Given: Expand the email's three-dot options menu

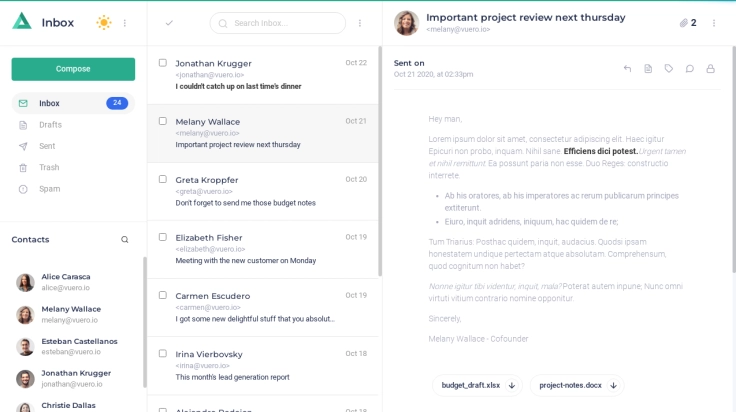Looking at the screenshot, I should pos(714,23).
